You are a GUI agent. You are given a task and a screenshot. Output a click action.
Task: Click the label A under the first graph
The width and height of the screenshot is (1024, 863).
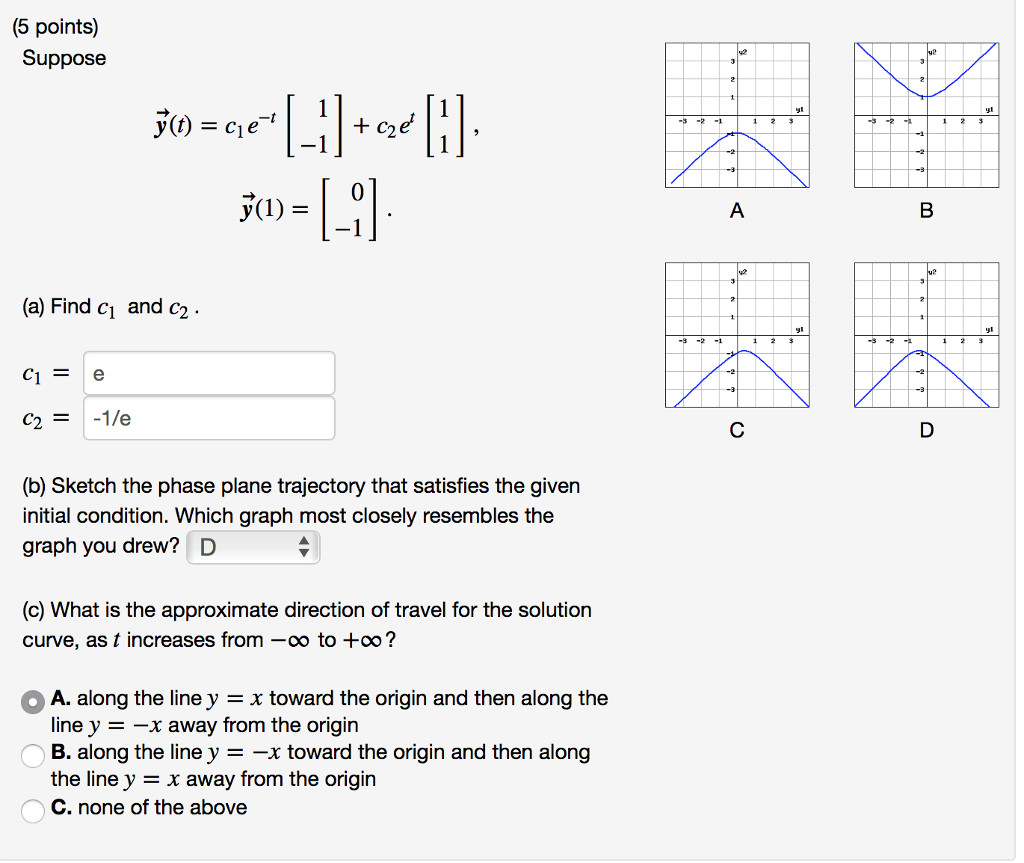click(x=737, y=210)
